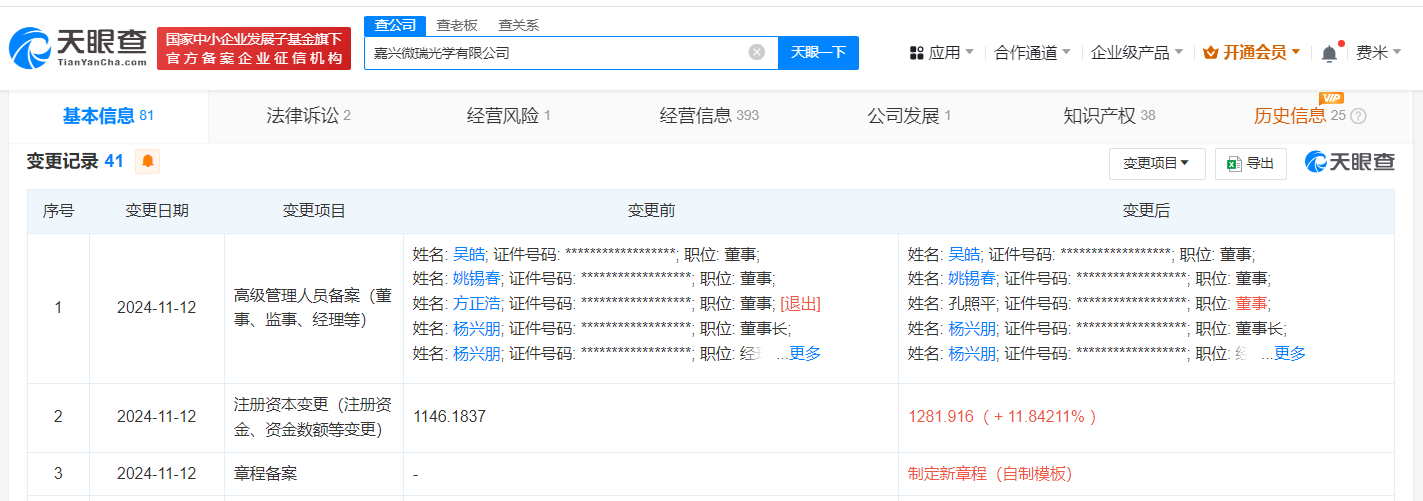Select the 查老板 search mode tab

pos(456,25)
